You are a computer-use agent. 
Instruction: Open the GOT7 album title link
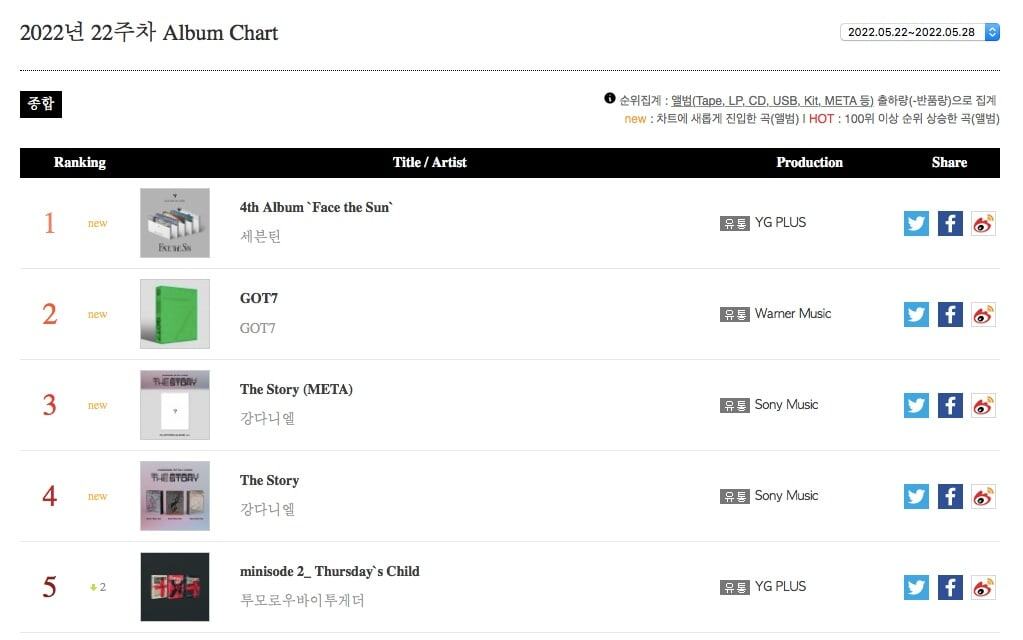click(258, 298)
